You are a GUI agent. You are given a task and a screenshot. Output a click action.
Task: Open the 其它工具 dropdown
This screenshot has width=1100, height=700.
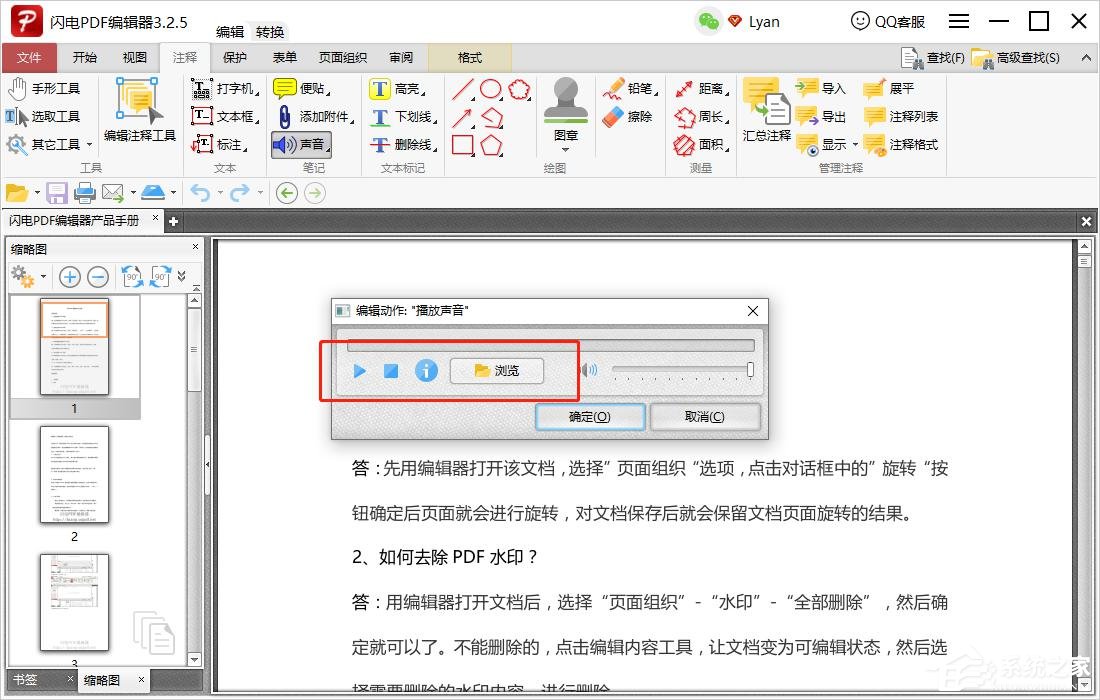(55, 143)
